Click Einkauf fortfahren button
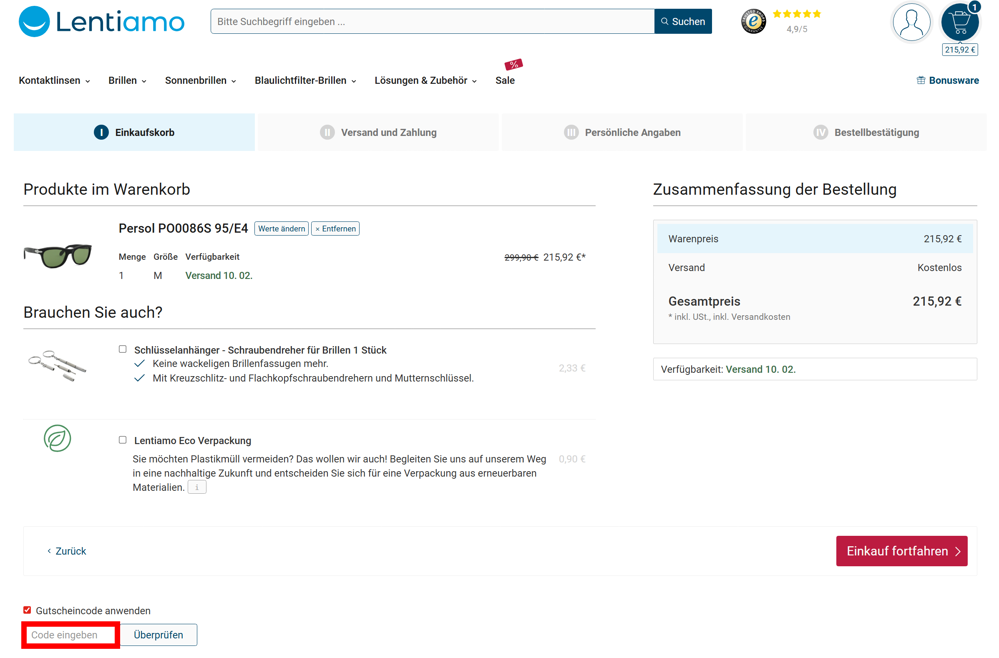The height and width of the screenshot is (658, 999). point(902,551)
